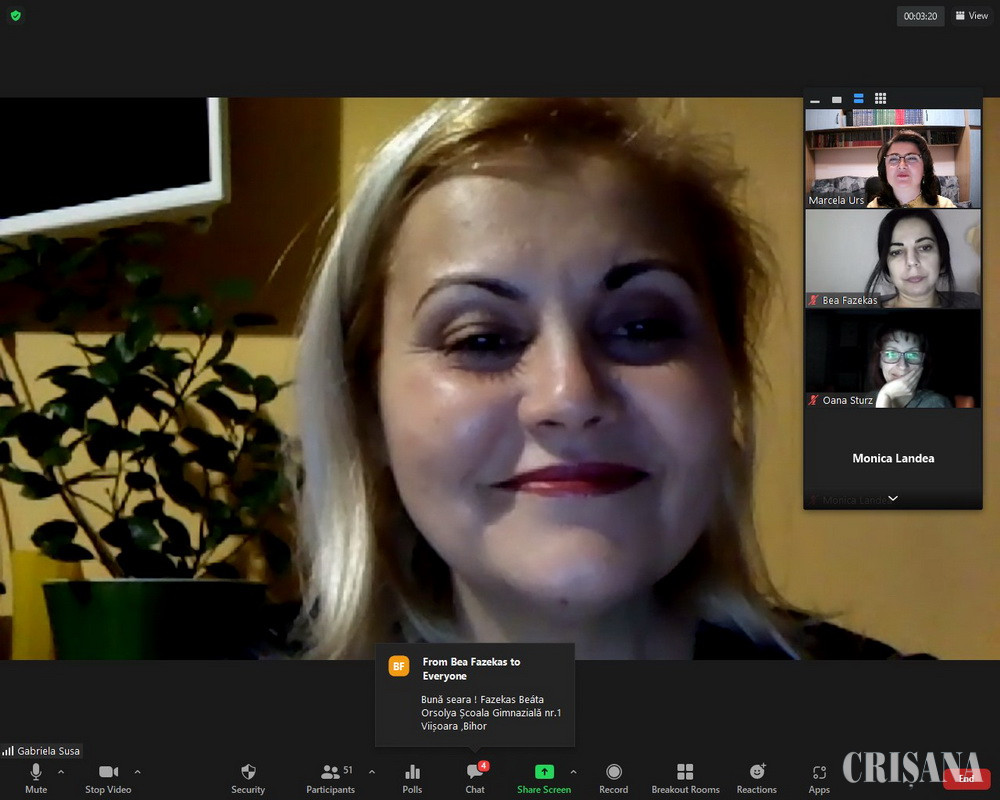Click the green encryption shield icon
The image size is (1000, 800).
[x=15, y=16]
